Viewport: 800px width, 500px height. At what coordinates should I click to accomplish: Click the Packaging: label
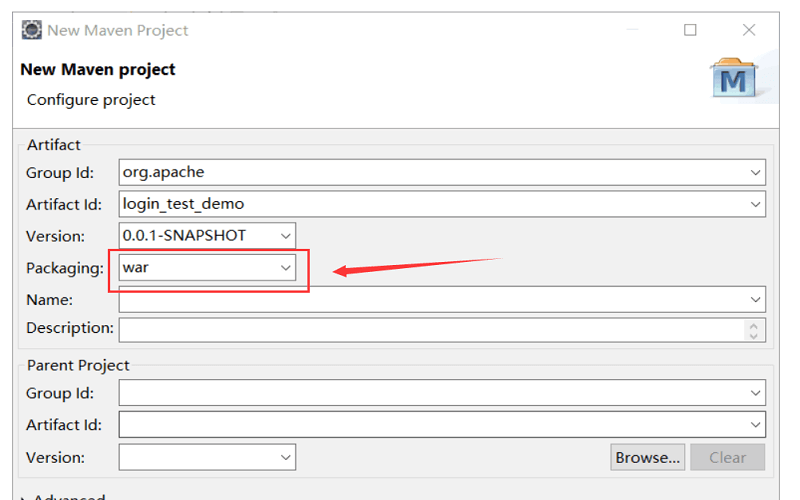tap(65, 268)
